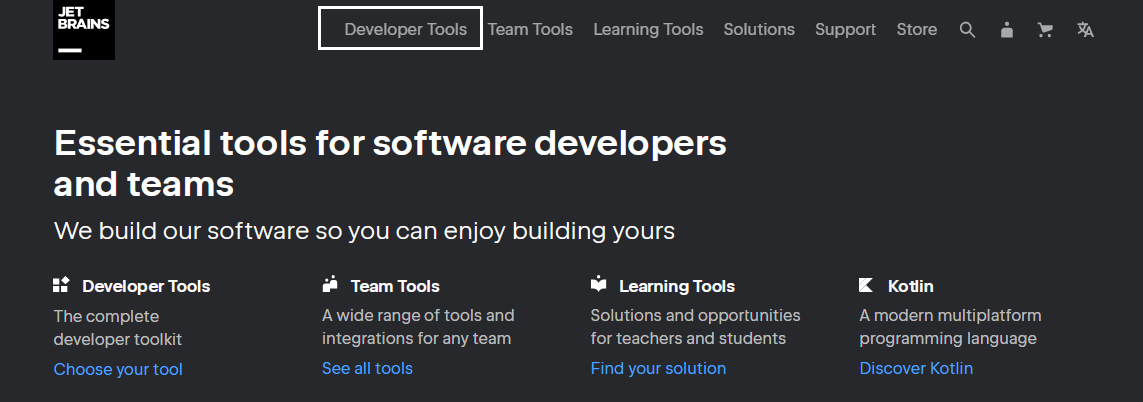Image resolution: width=1143 pixels, height=402 pixels.
Task: Open the account profile icon
Action: tap(1007, 30)
